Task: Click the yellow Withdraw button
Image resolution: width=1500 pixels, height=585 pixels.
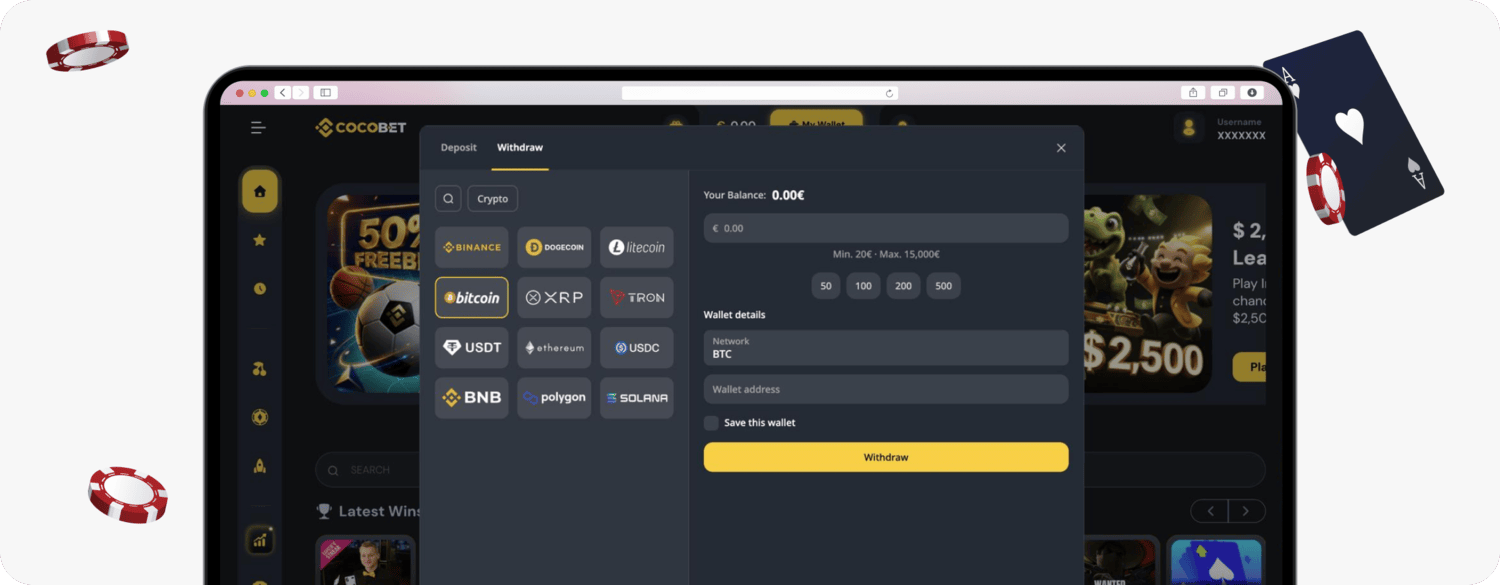Action: [886, 457]
